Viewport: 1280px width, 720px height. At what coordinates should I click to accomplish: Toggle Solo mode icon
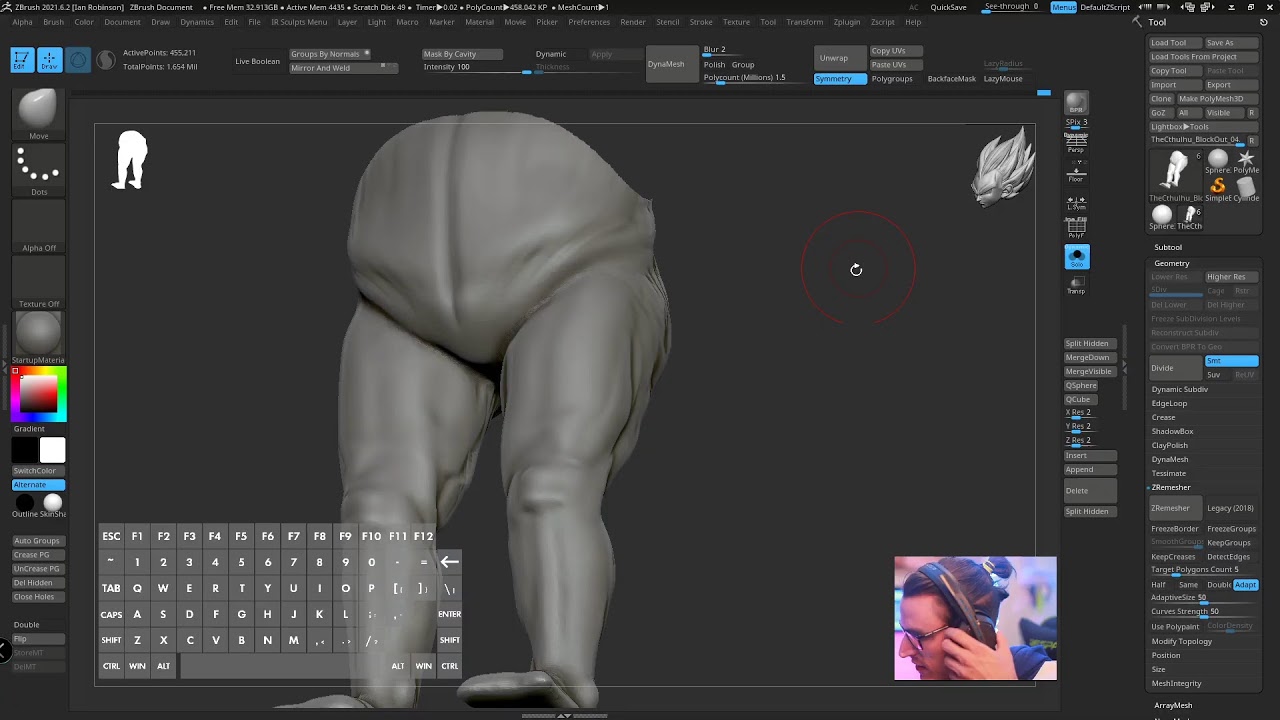coord(1077,258)
